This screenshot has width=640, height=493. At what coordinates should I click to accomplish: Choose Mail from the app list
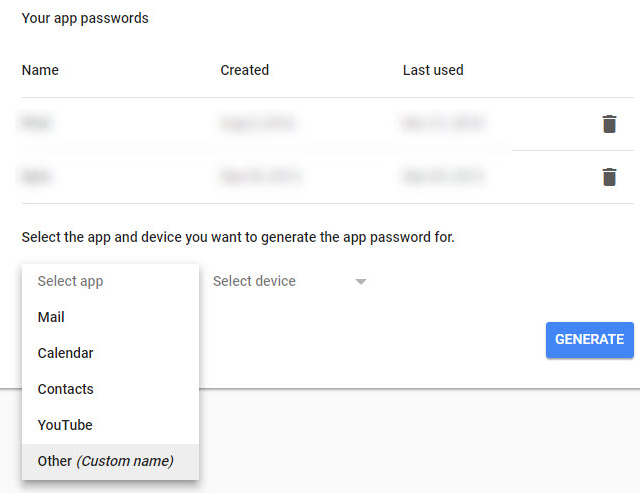pos(51,317)
